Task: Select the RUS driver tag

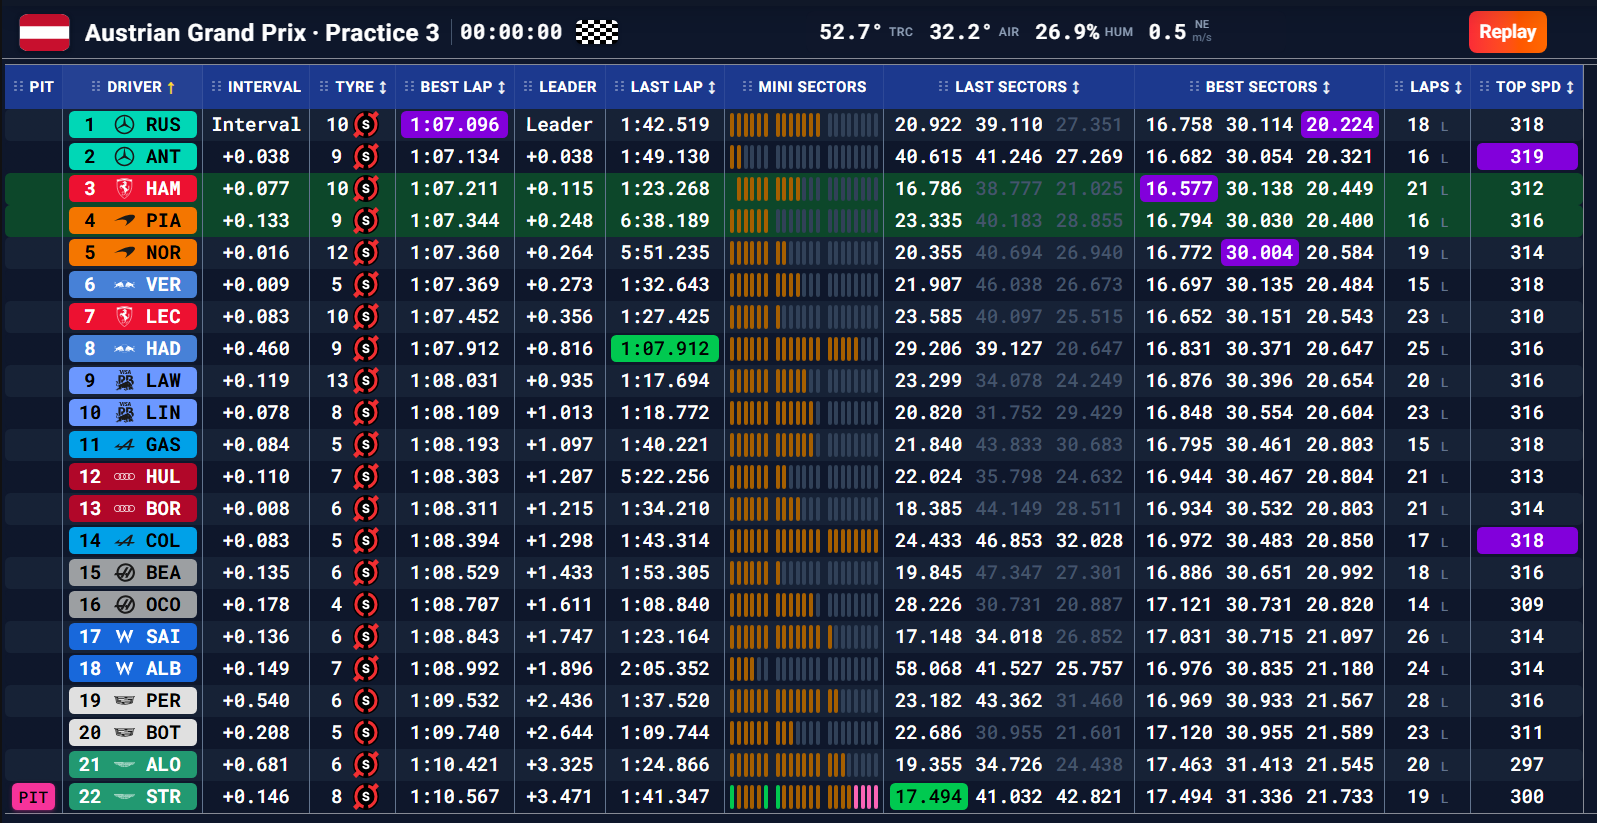Action: point(133,124)
